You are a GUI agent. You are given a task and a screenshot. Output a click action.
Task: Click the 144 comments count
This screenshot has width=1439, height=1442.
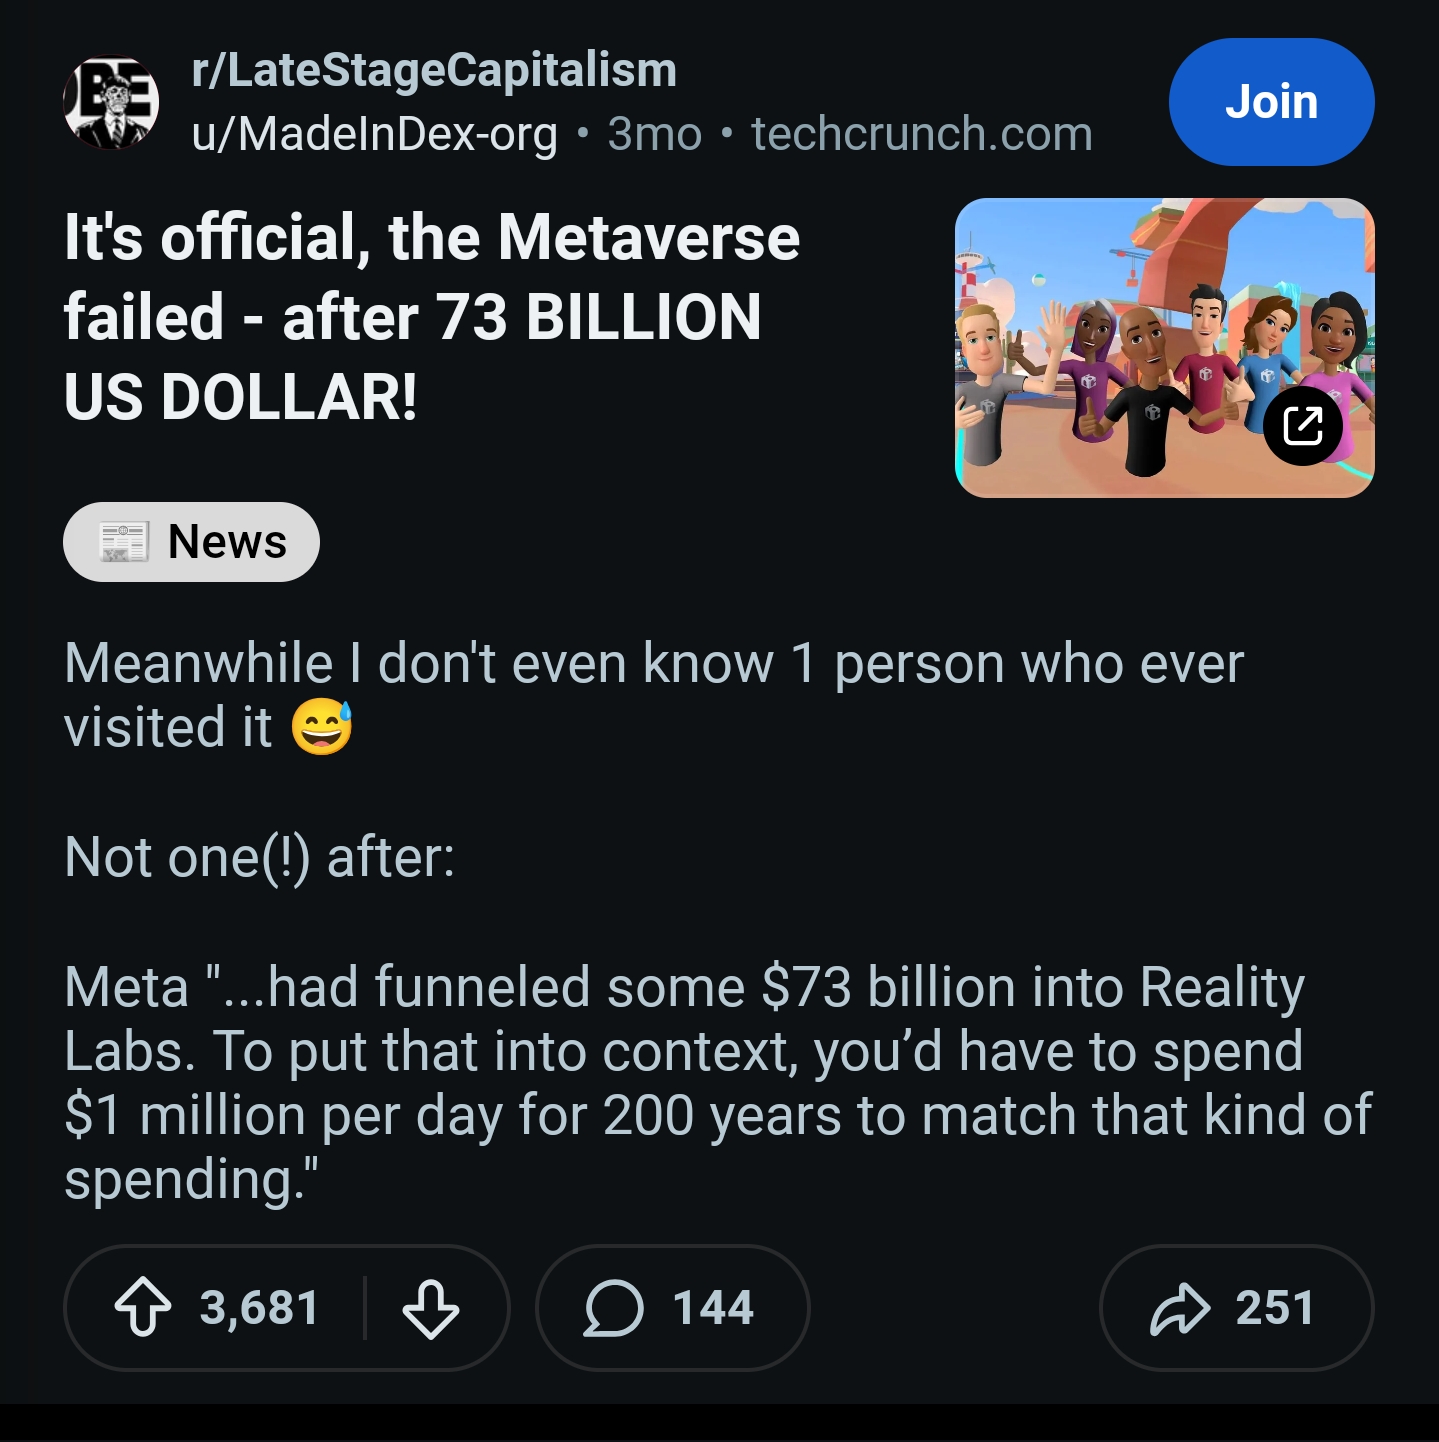point(713,1307)
